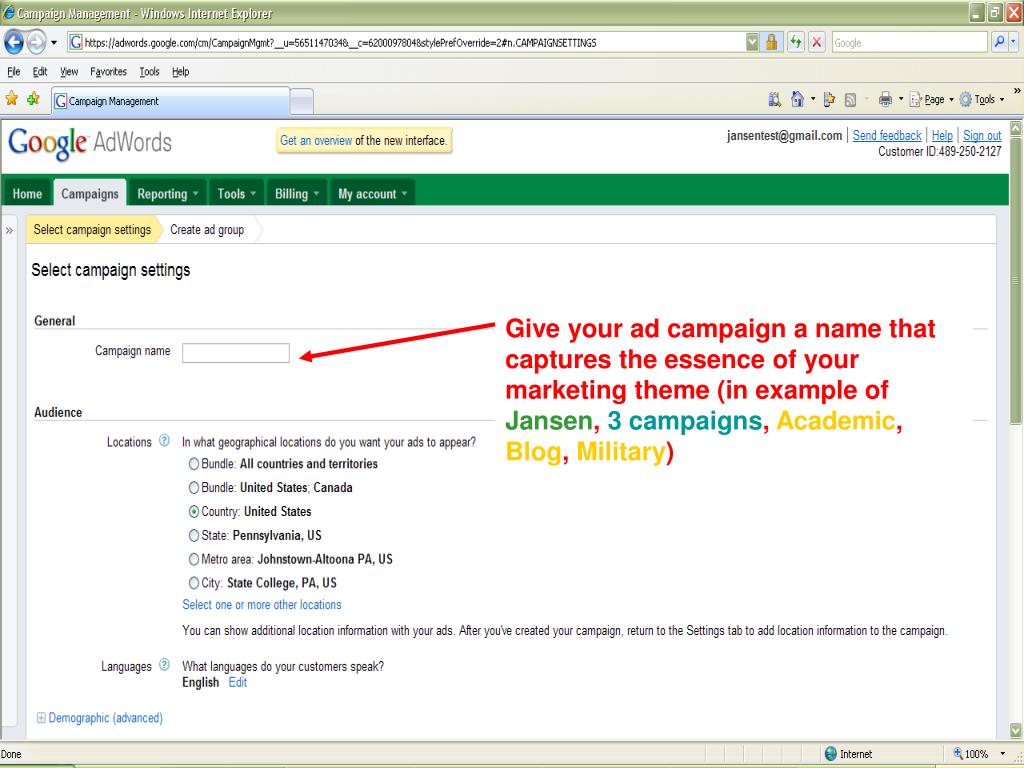Screen dimensions: 1024x768
Task: Go back with the browser Back arrow
Action: [x=14, y=42]
